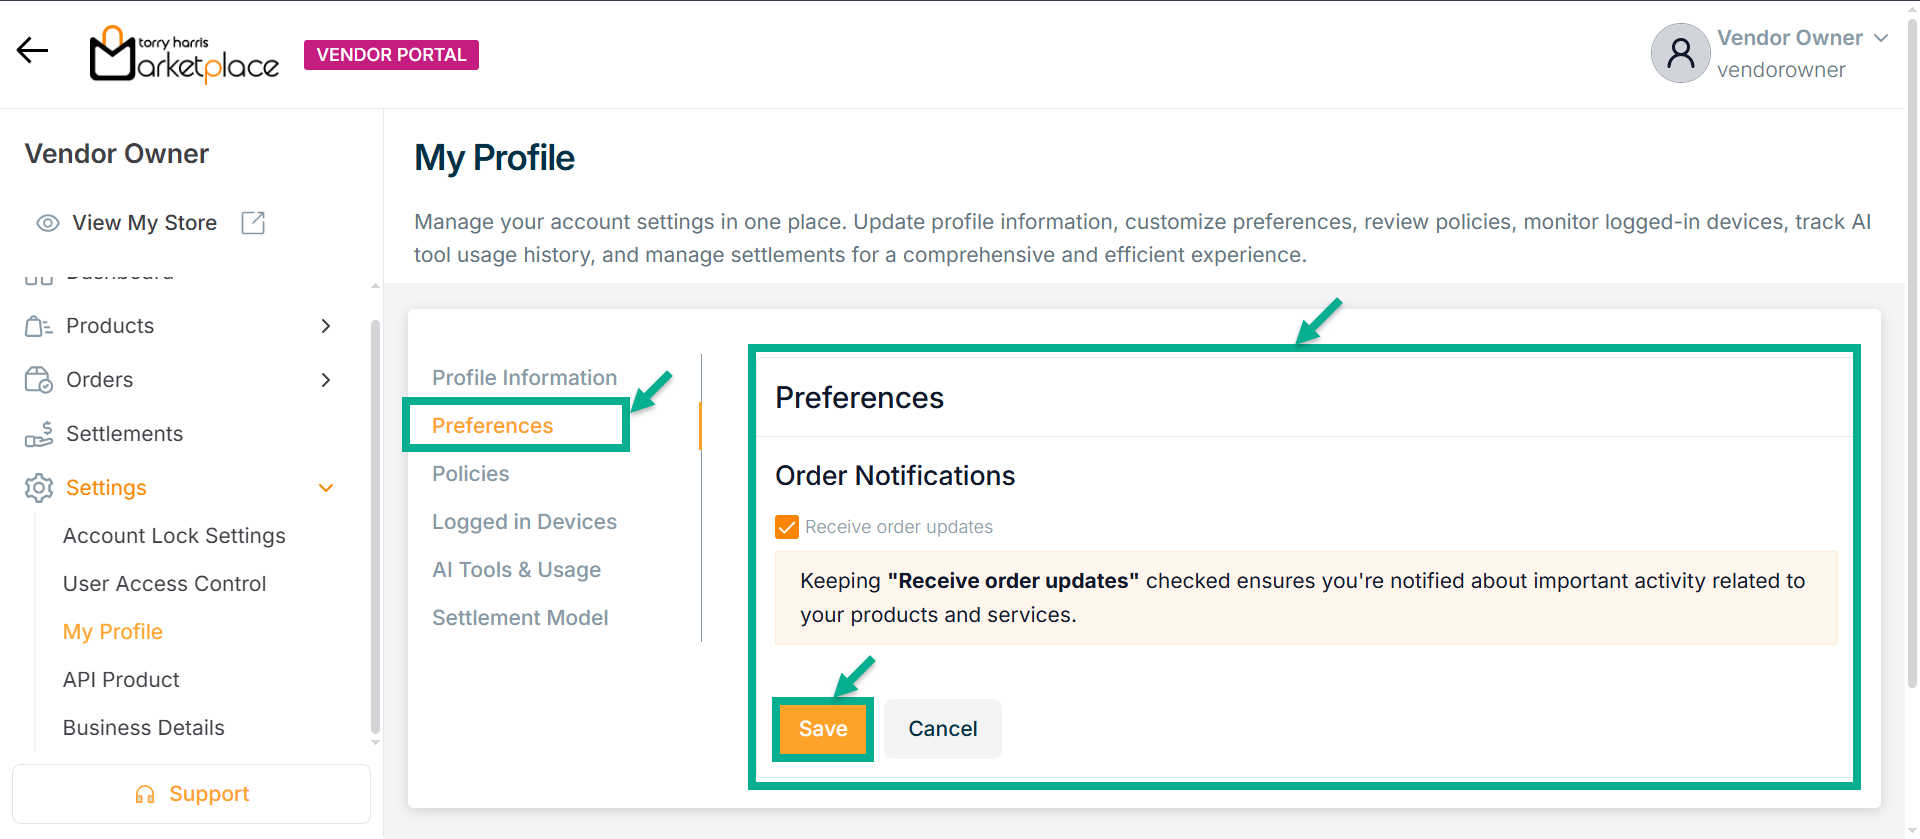Viewport: 1920px width, 839px height.
Task: Click the Settlements money icon
Action: coord(38,434)
